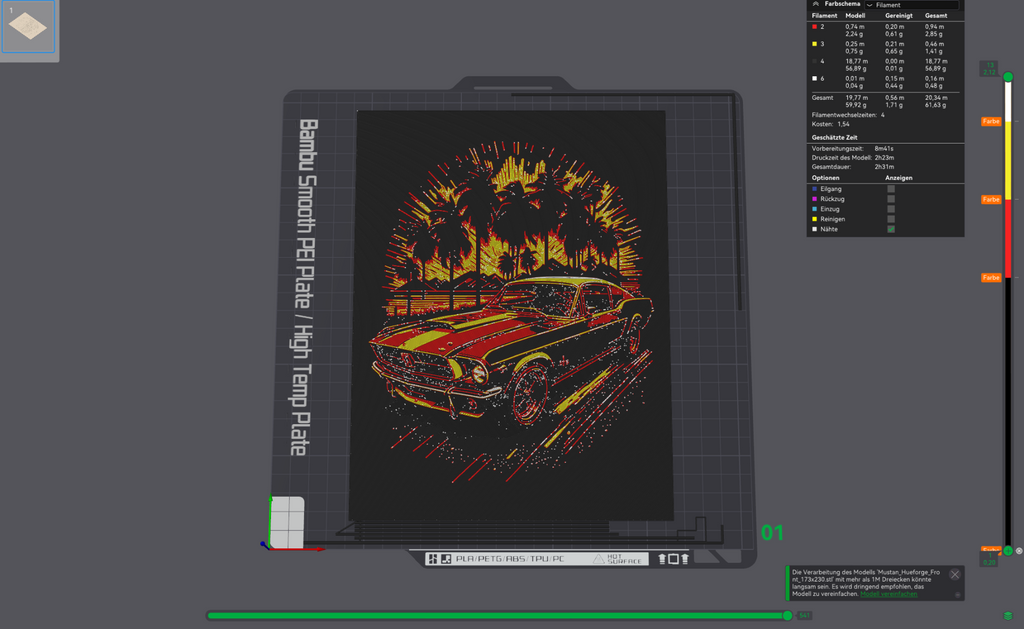This screenshot has width=1024, height=629.
Task: Click the top layer slider handle
Action: [x=1008, y=77]
